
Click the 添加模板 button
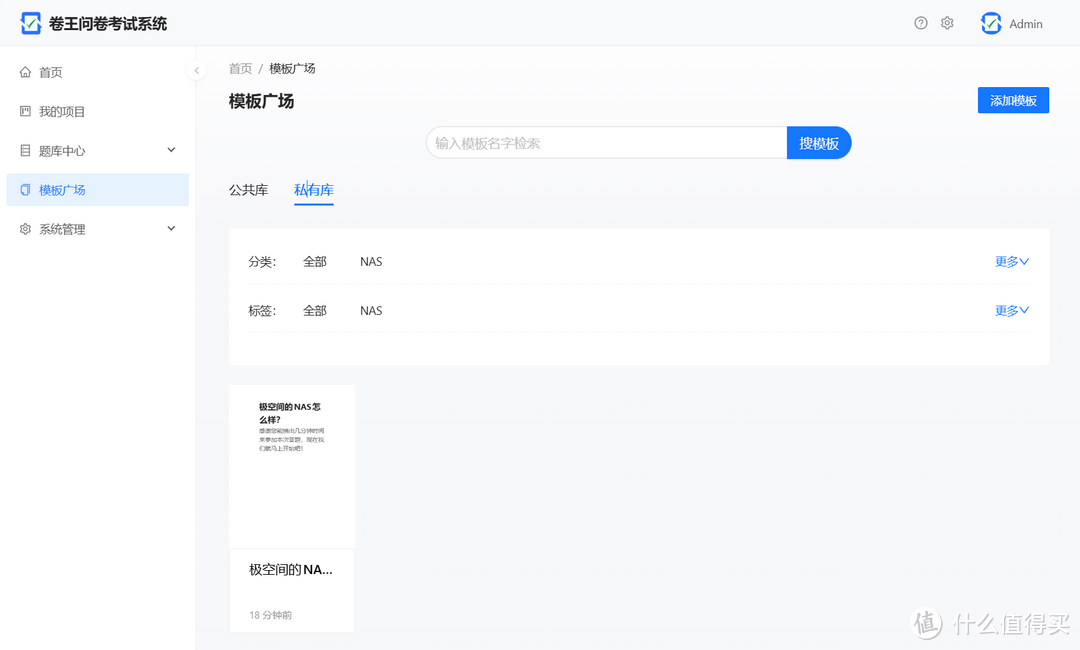point(1013,100)
